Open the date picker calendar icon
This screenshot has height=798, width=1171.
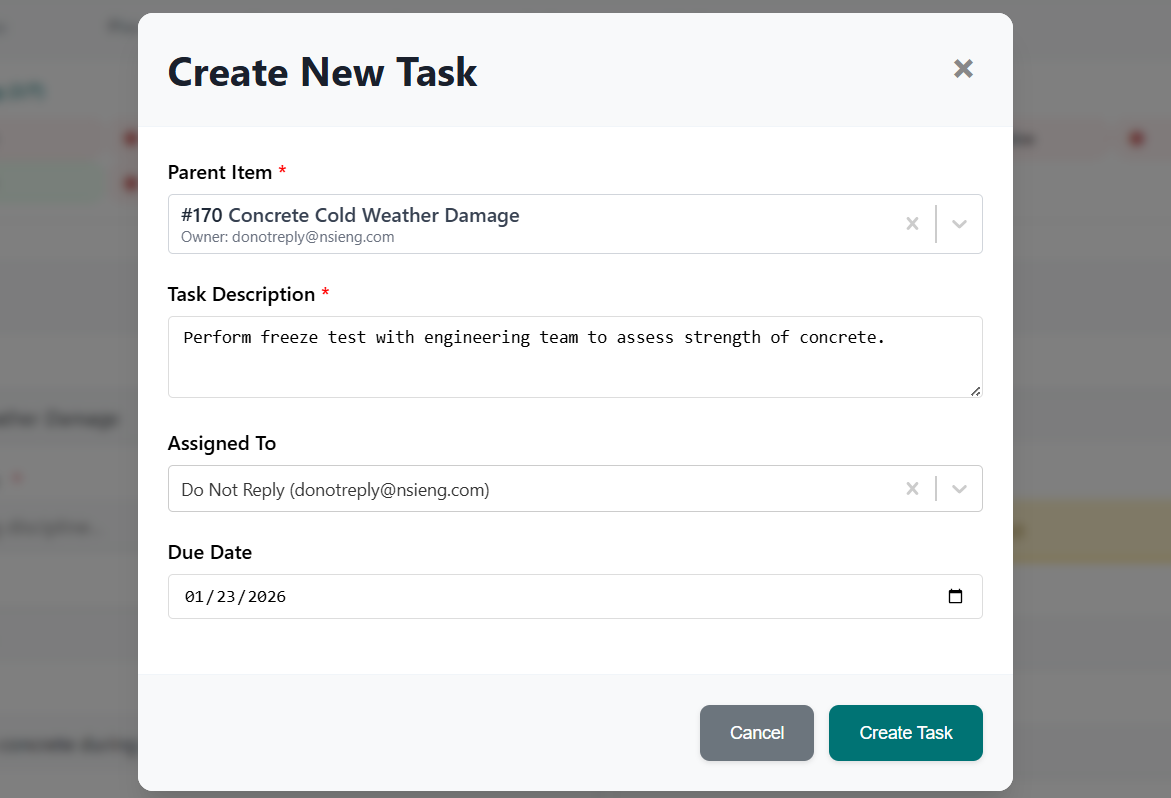pyautogui.click(x=956, y=596)
